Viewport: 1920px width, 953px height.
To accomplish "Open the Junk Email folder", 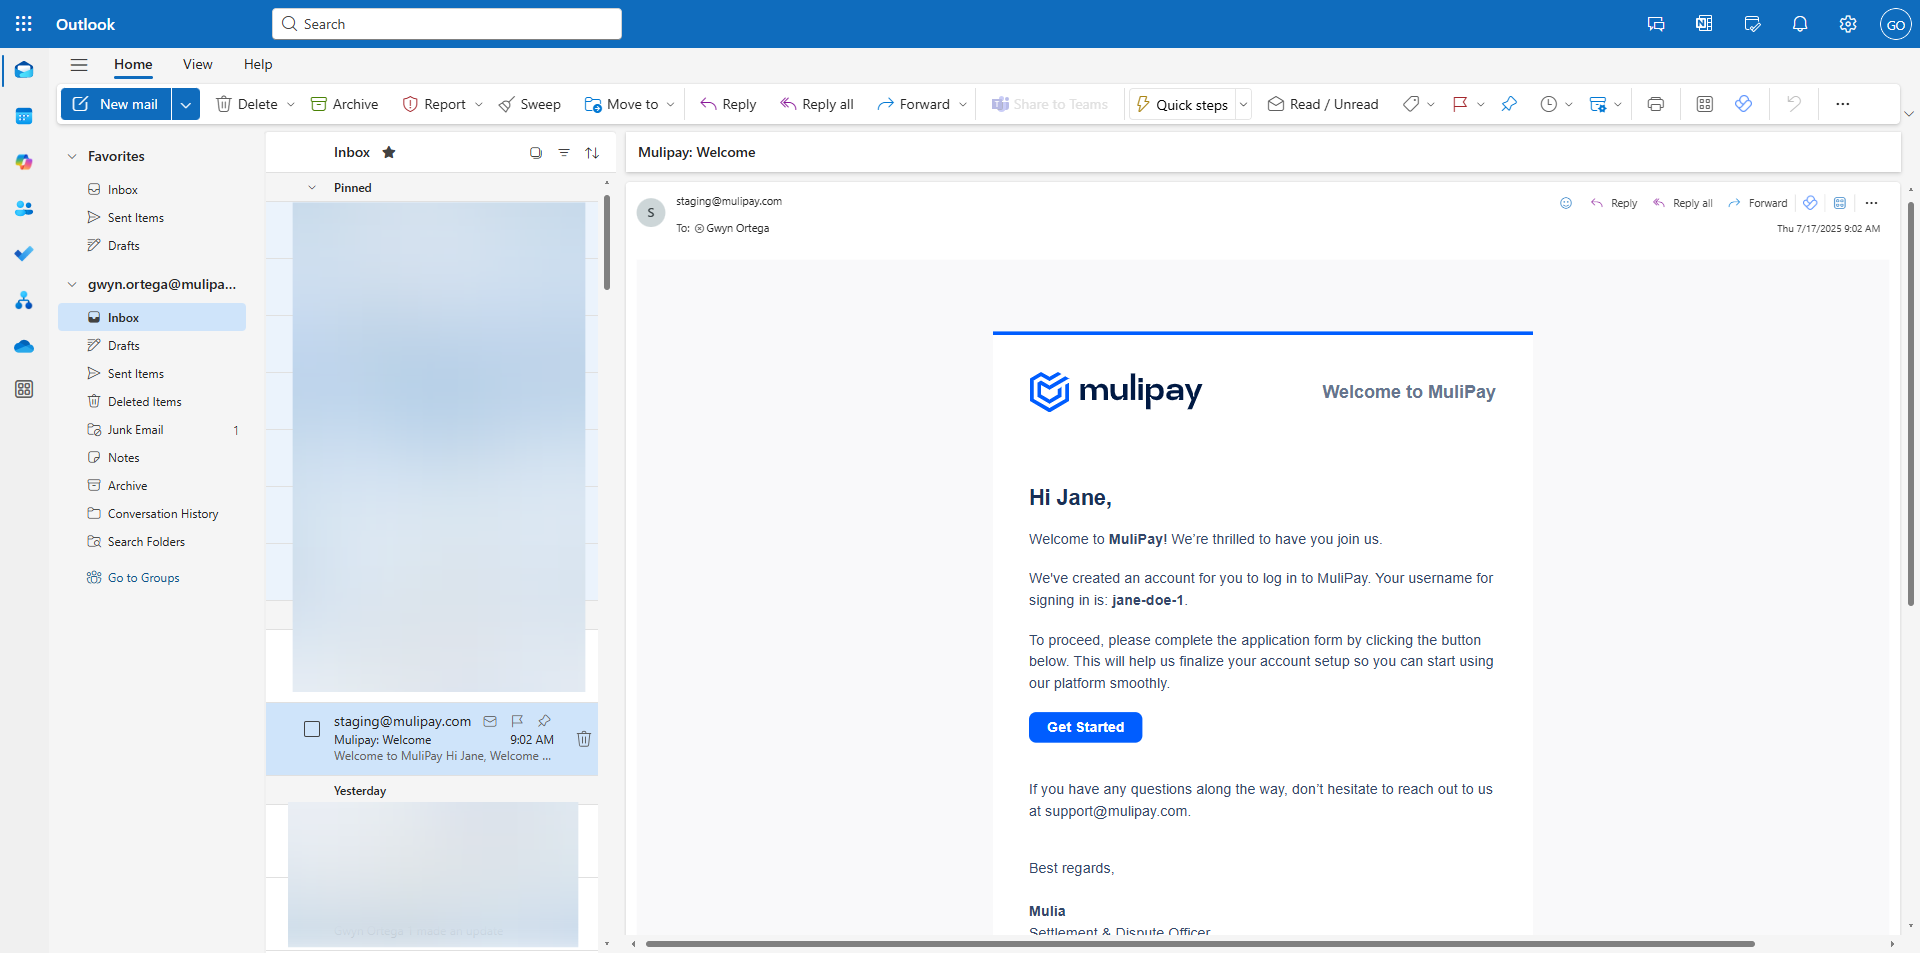I will point(152,430).
